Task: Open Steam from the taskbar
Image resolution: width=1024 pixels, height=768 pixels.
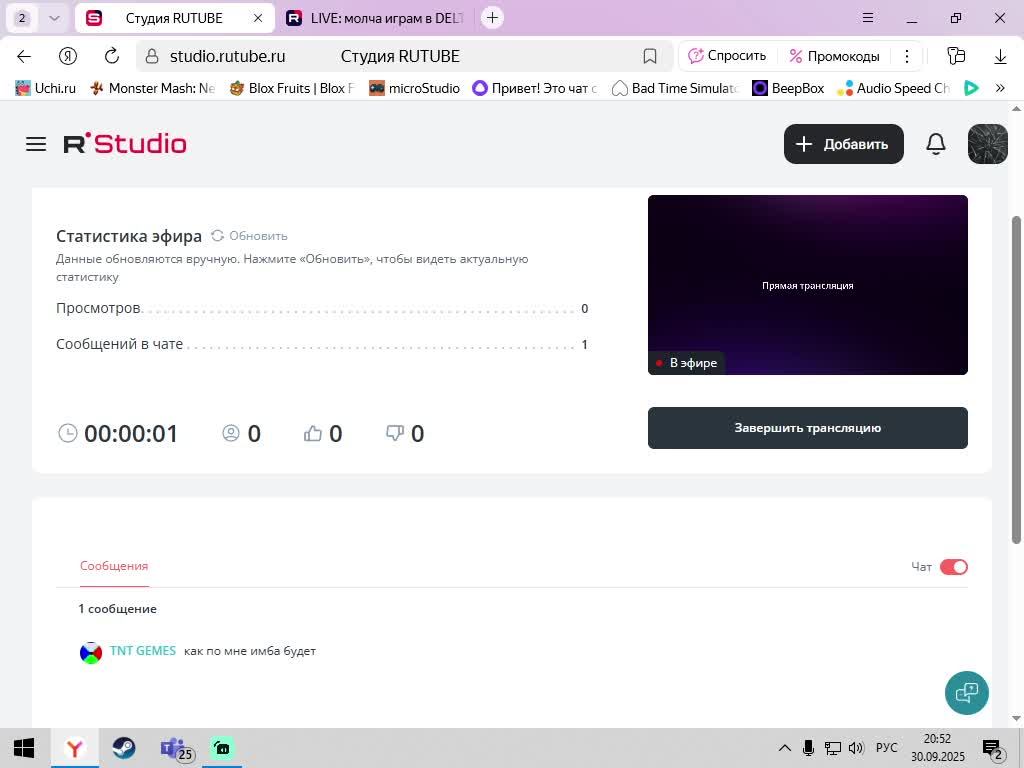Action: point(123,748)
